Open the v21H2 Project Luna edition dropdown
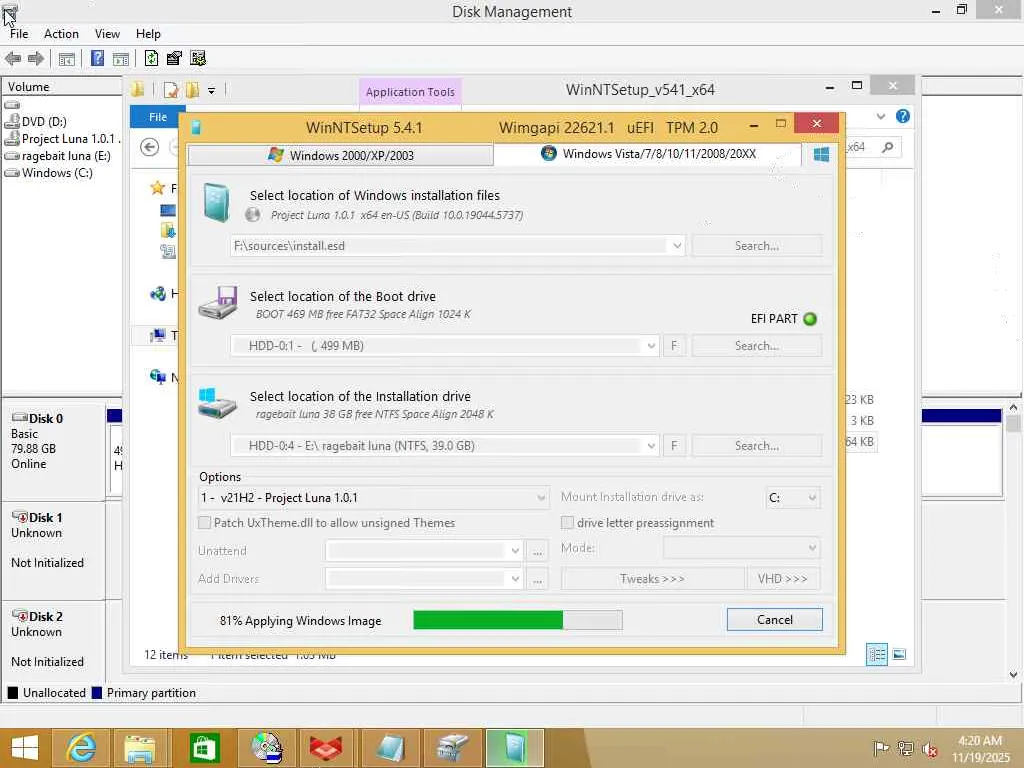This screenshot has width=1024, height=768. 541,498
